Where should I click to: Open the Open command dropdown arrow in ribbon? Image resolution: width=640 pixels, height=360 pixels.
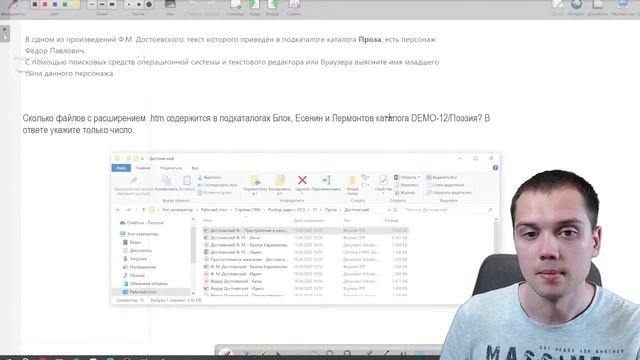tap(419, 178)
